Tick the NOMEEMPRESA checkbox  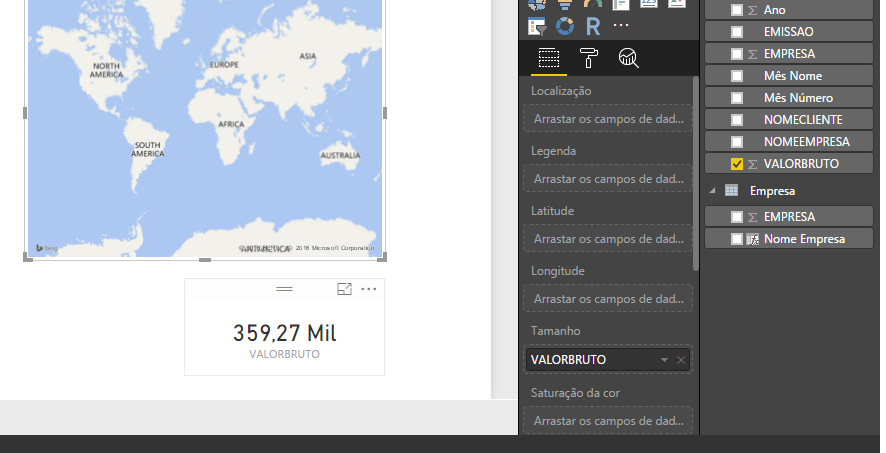pyautogui.click(x=737, y=142)
